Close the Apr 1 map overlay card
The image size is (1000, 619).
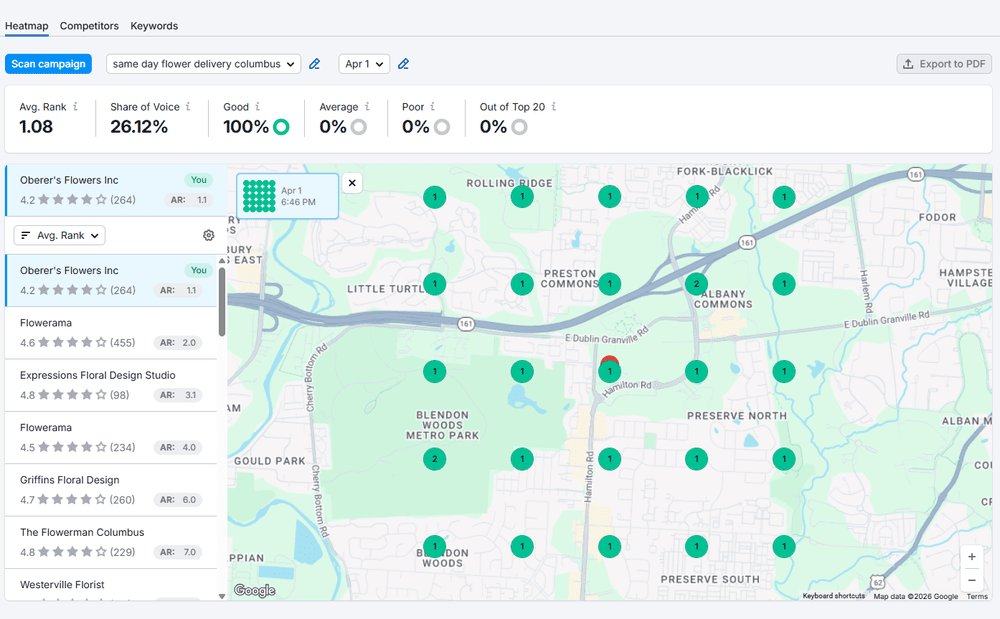tap(352, 183)
